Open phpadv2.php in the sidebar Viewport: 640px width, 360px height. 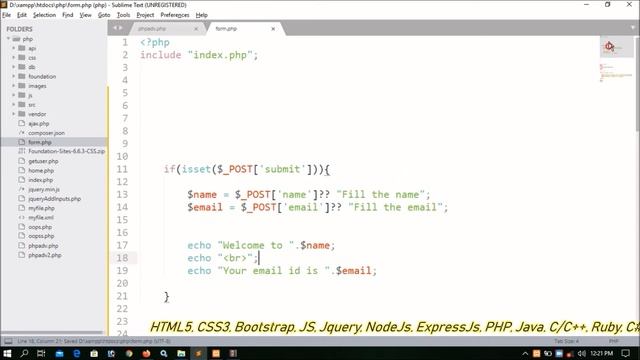(44, 255)
